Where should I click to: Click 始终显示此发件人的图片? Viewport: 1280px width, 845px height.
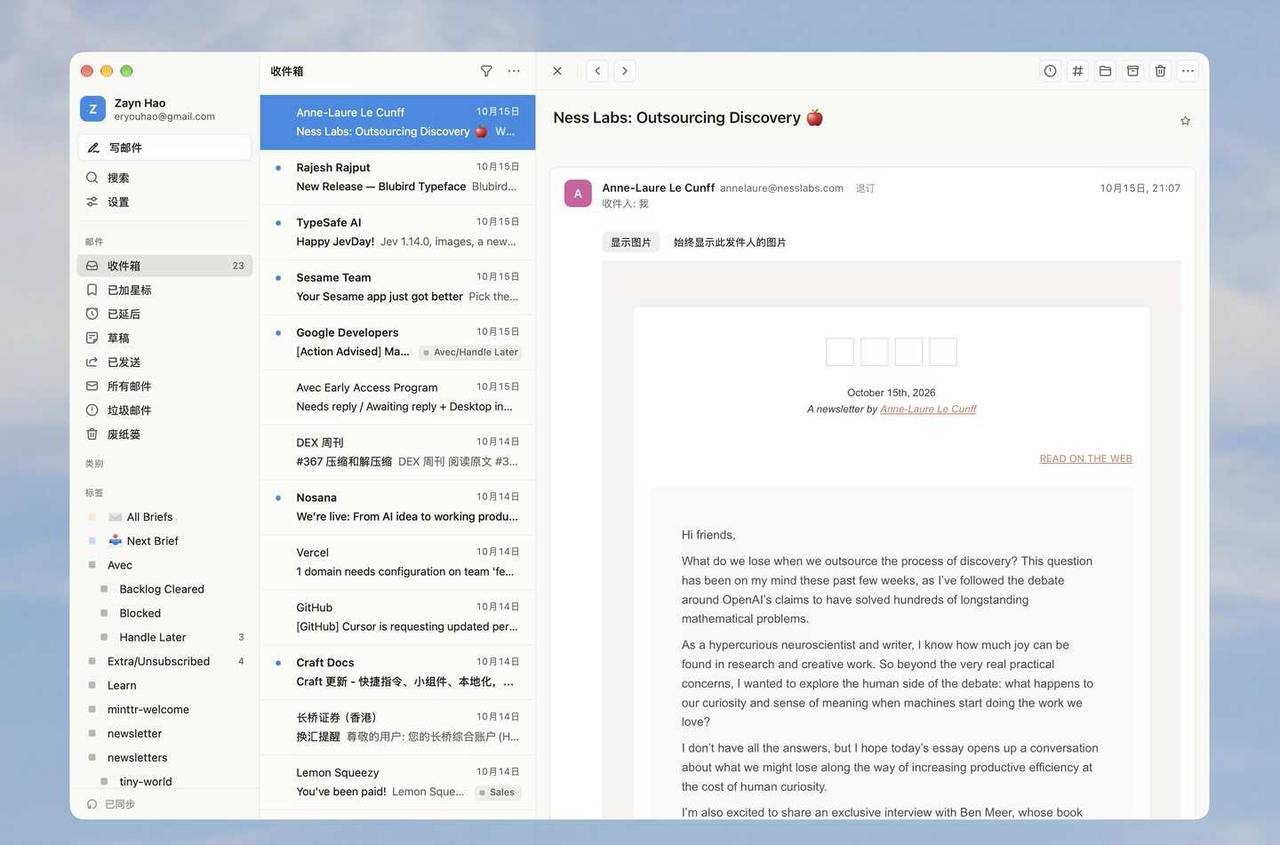click(730, 242)
